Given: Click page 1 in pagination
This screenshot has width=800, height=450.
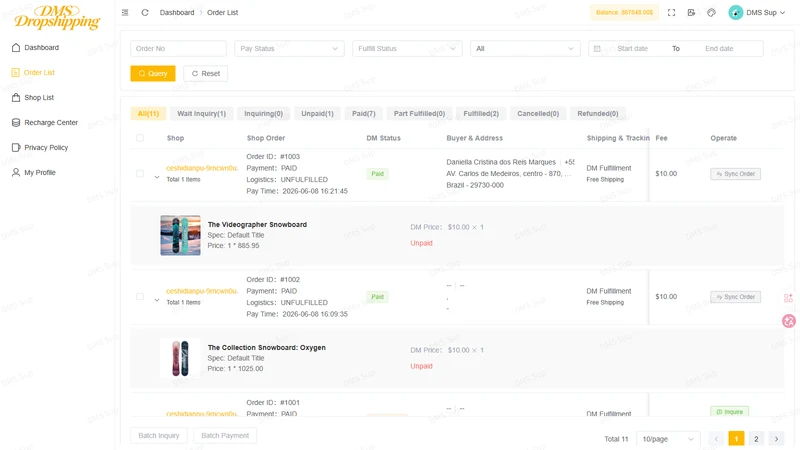Looking at the screenshot, I should pos(736,439).
